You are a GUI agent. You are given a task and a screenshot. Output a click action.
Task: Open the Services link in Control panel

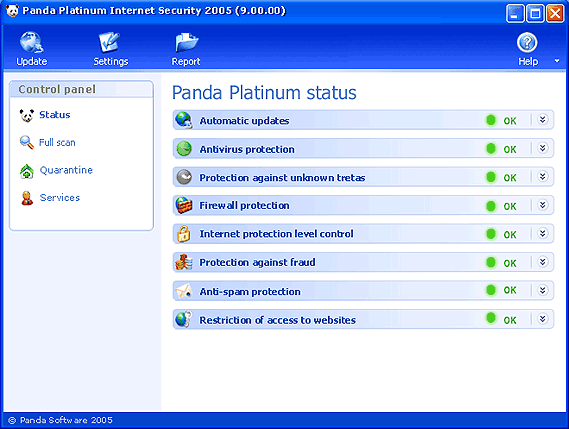(60, 197)
